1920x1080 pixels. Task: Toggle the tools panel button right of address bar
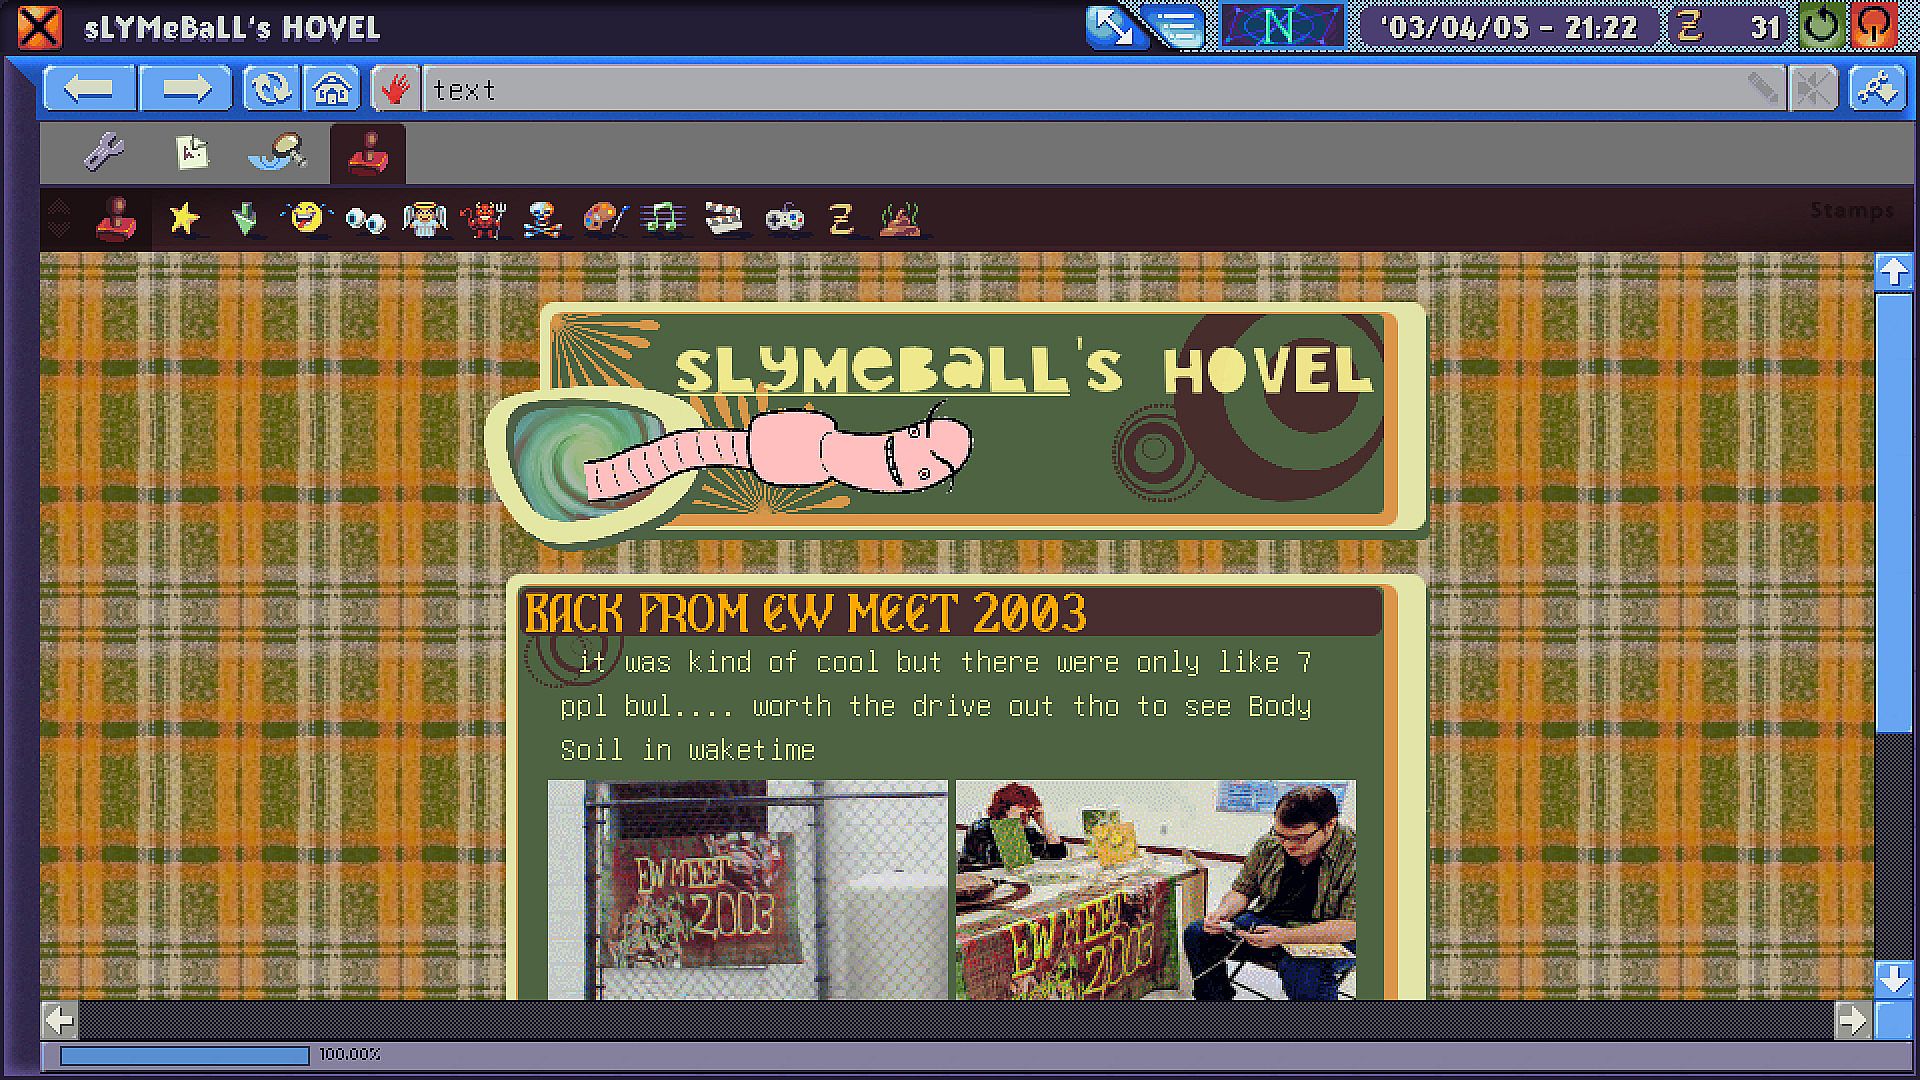(1877, 89)
